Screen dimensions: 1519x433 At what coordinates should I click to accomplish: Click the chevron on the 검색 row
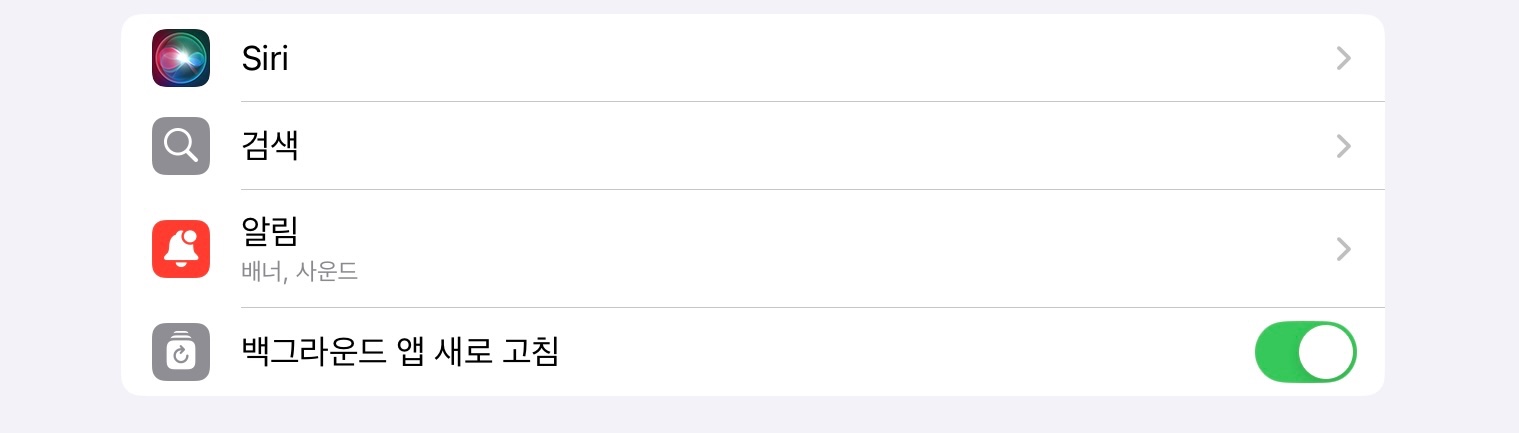coord(1344,146)
